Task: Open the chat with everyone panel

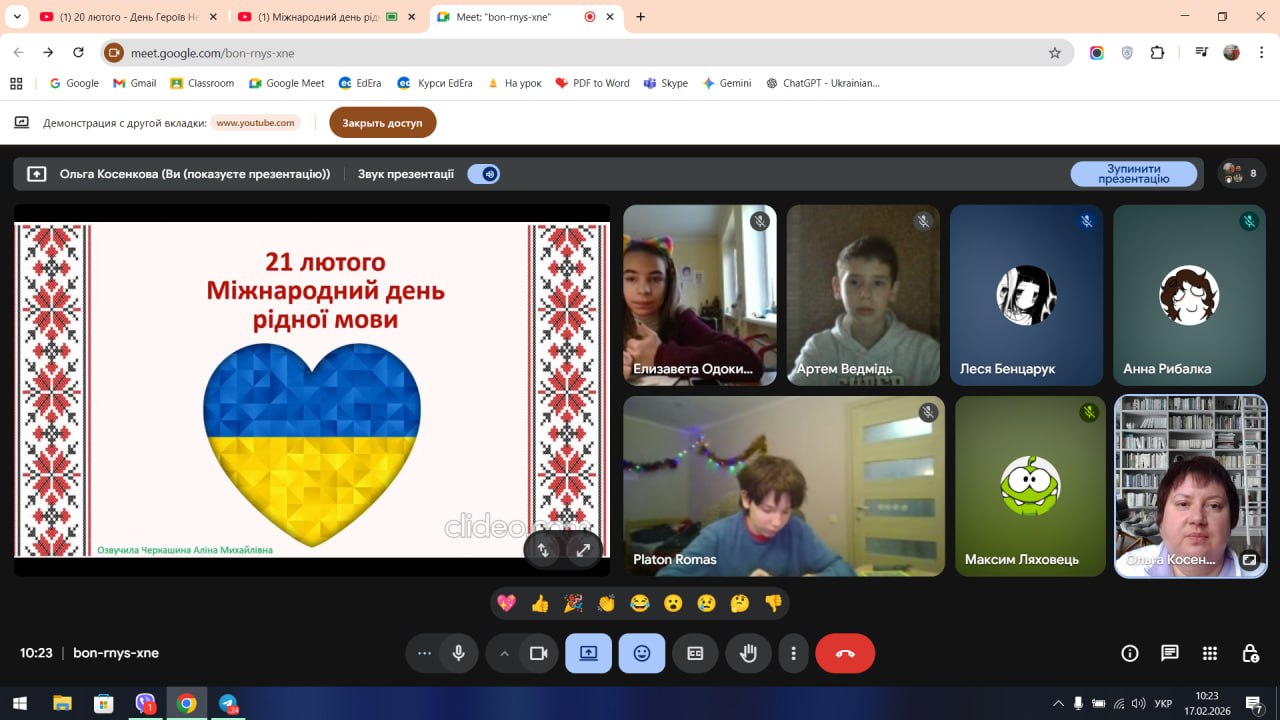Action: coord(1170,653)
